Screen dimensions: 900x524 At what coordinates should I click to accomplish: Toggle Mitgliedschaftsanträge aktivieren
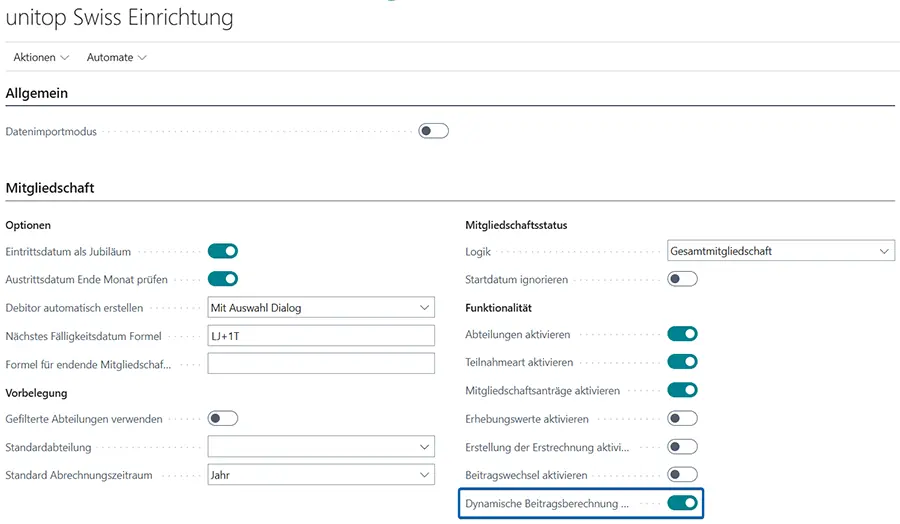pyautogui.click(x=682, y=390)
